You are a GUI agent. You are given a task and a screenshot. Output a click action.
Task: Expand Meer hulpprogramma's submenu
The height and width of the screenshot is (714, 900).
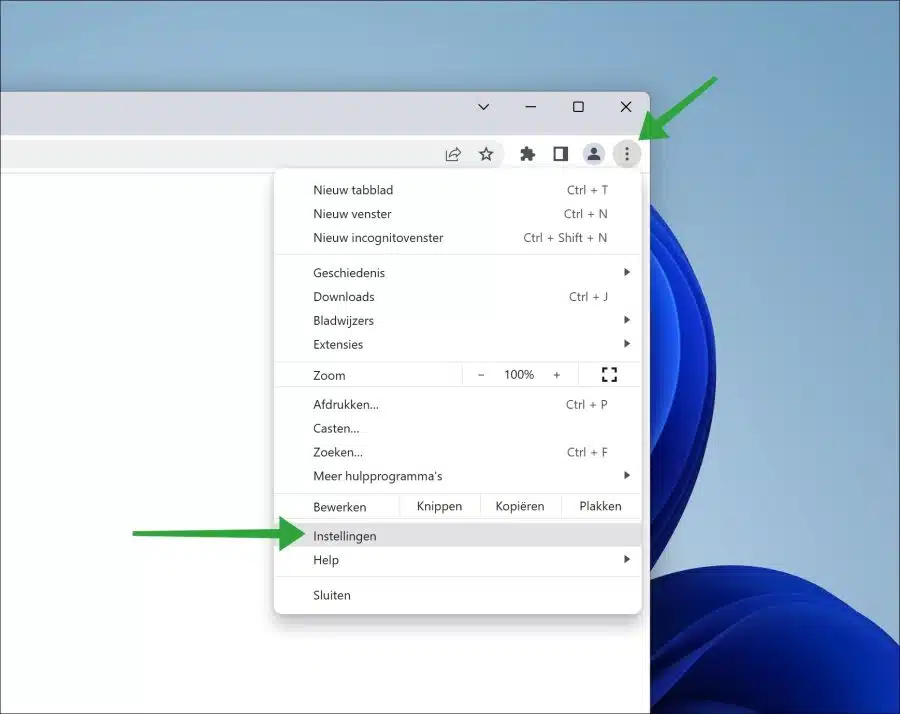pyautogui.click(x=457, y=476)
